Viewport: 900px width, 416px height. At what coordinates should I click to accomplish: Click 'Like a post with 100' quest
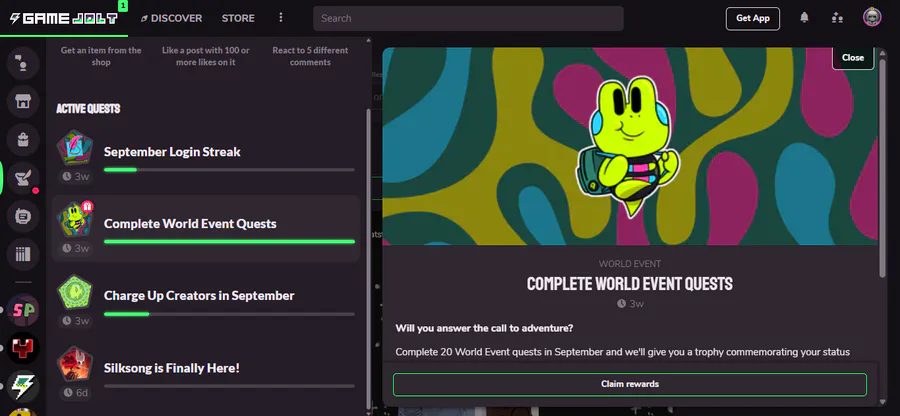point(205,56)
